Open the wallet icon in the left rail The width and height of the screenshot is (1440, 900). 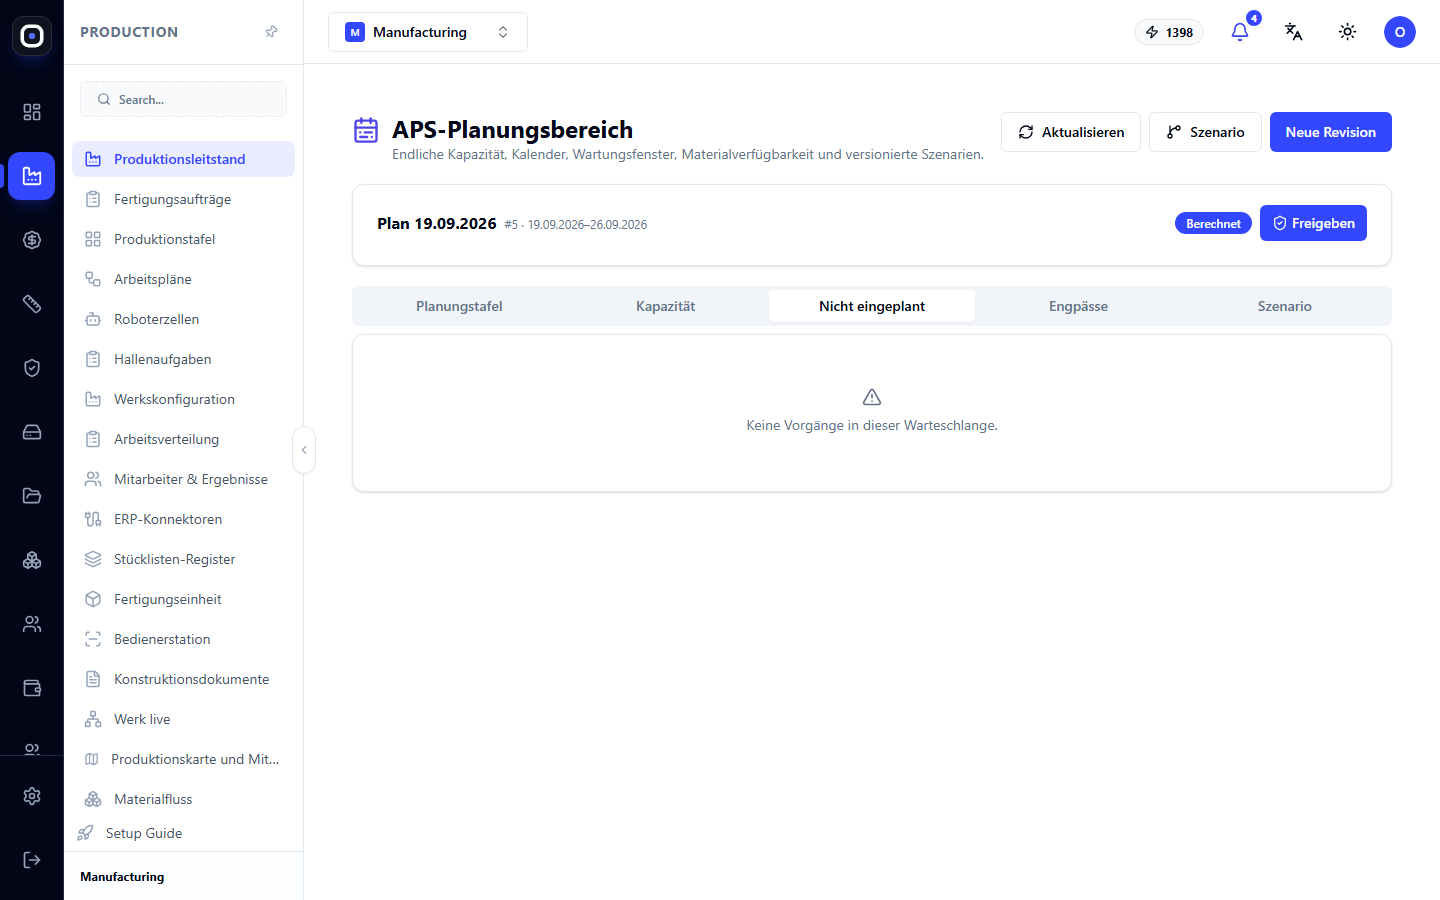pos(32,688)
